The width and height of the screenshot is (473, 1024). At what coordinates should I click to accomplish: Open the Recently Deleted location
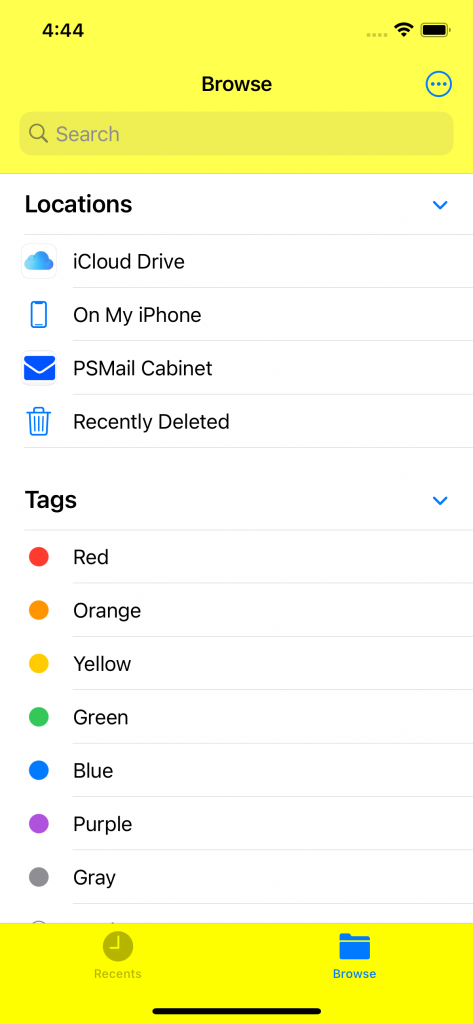pyautogui.click(x=248, y=421)
